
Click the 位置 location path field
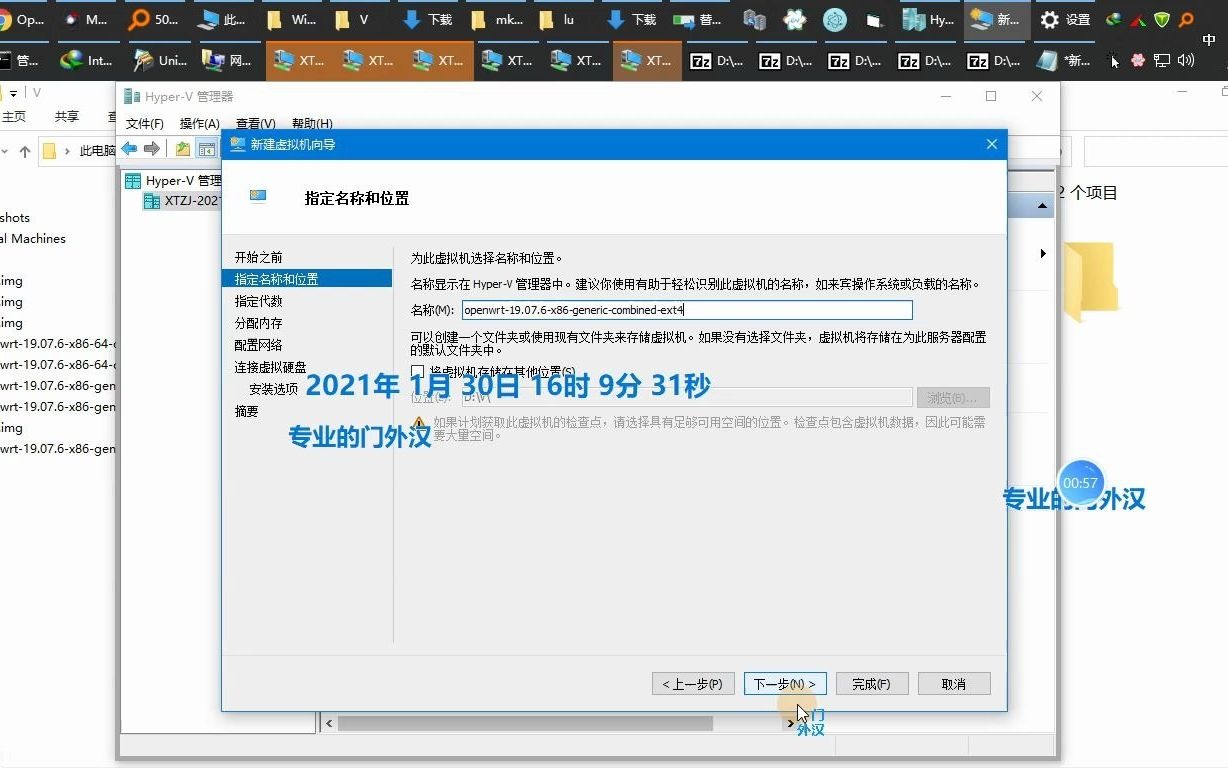[687, 397]
